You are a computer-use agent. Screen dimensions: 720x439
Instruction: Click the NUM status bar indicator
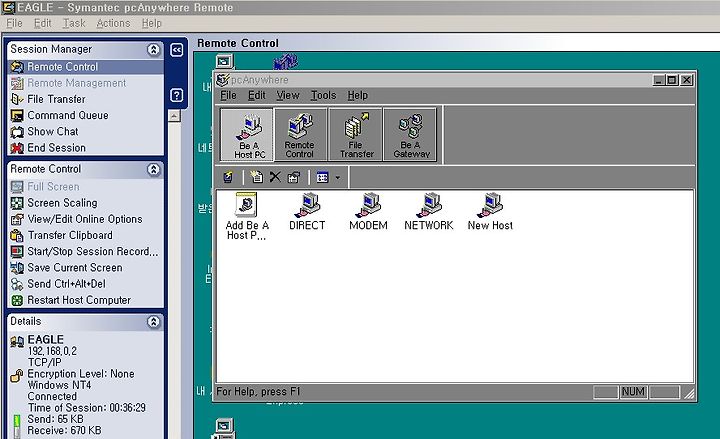(633, 392)
